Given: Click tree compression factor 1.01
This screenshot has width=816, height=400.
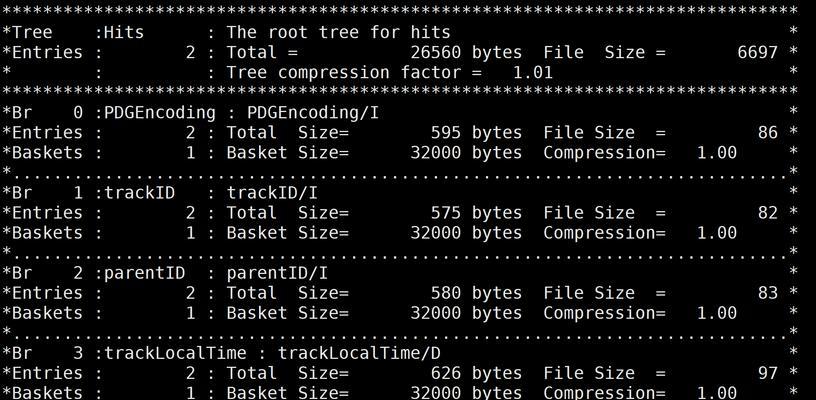Looking at the screenshot, I should point(532,72).
